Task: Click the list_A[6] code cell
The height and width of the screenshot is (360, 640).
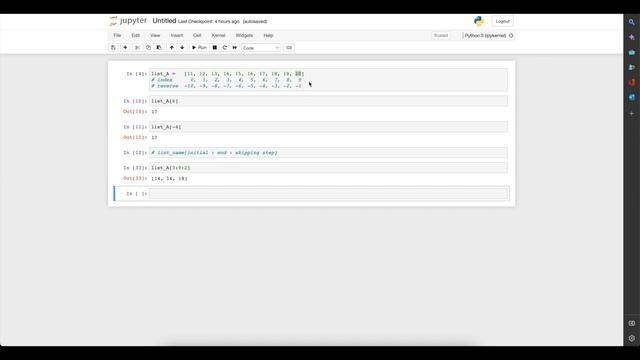Action: [x=329, y=101]
